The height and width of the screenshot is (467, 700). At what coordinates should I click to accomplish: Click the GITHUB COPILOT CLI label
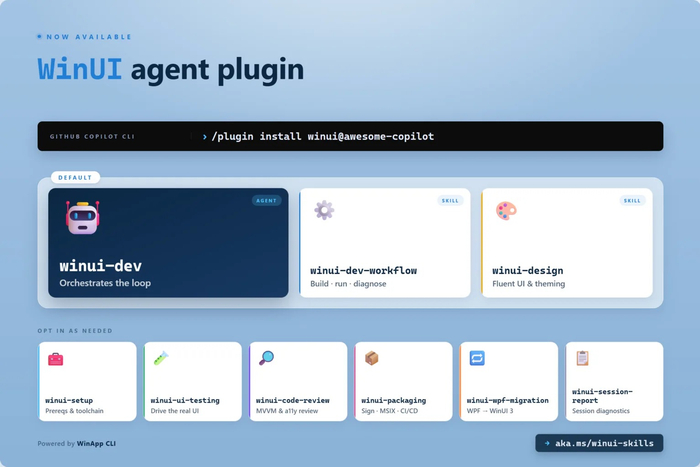click(x=92, y=137)
